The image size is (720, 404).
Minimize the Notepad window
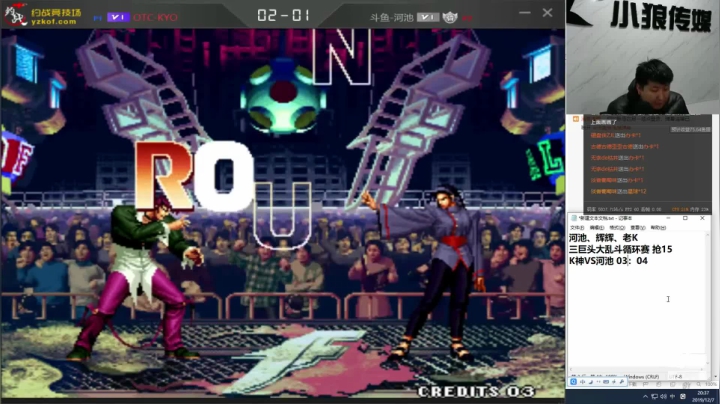coord(668,218)
